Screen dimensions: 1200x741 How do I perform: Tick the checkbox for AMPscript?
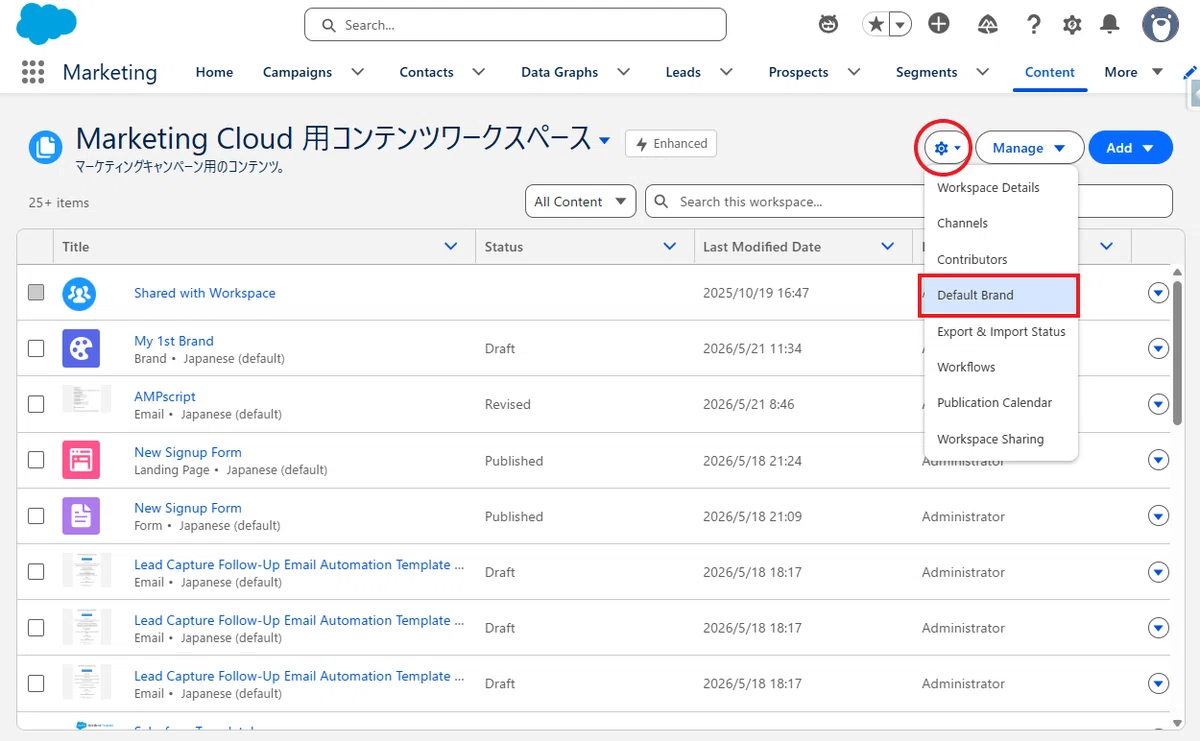(36, 404)
